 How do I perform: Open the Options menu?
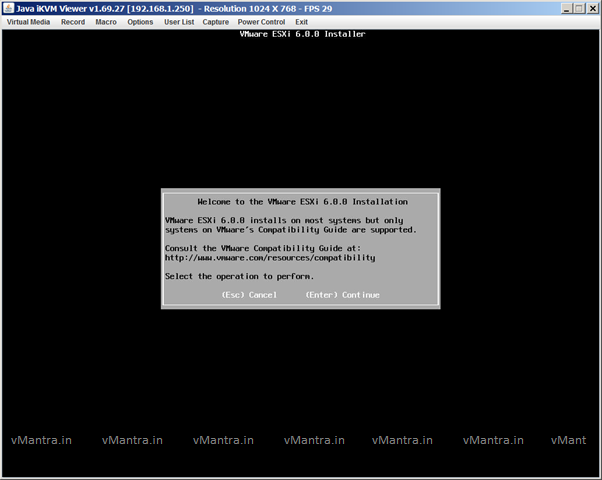tap(140, 22)
